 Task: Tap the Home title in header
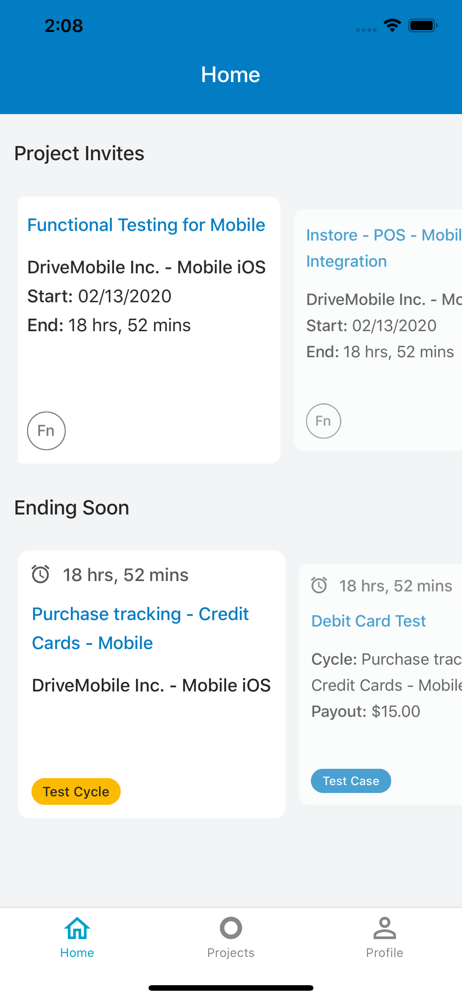point(230,75)
